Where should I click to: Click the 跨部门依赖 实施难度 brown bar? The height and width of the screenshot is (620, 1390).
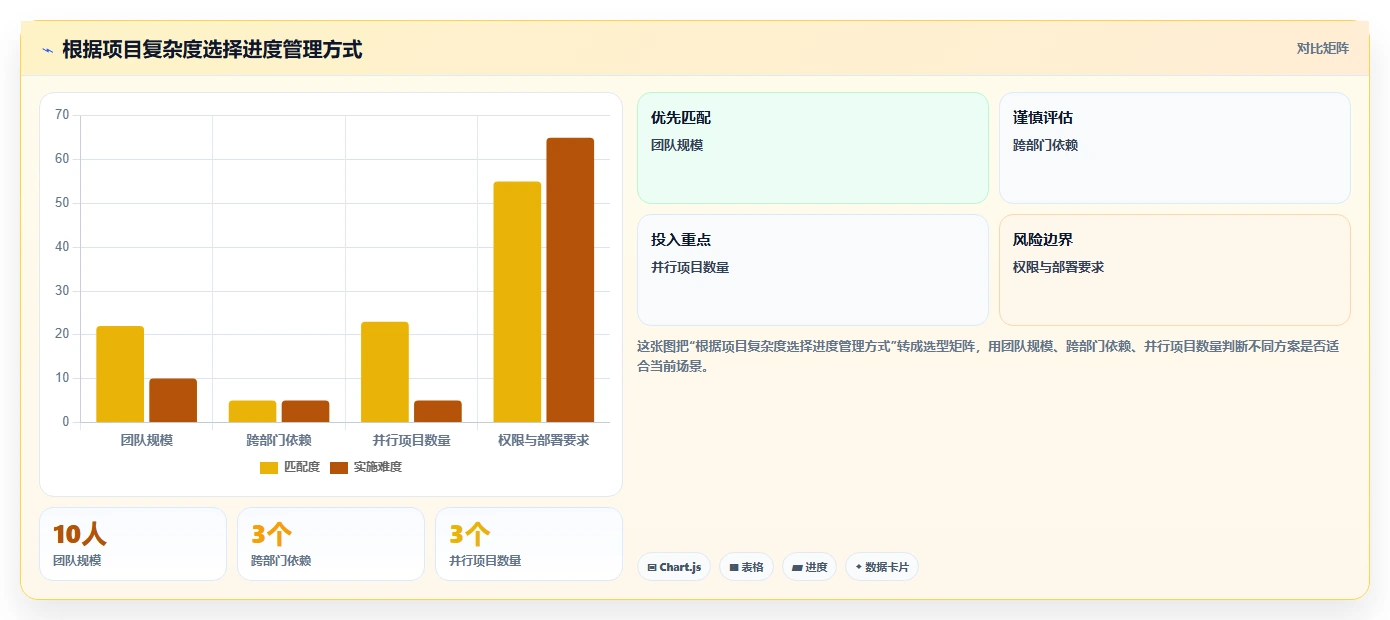tap(305, 411)
